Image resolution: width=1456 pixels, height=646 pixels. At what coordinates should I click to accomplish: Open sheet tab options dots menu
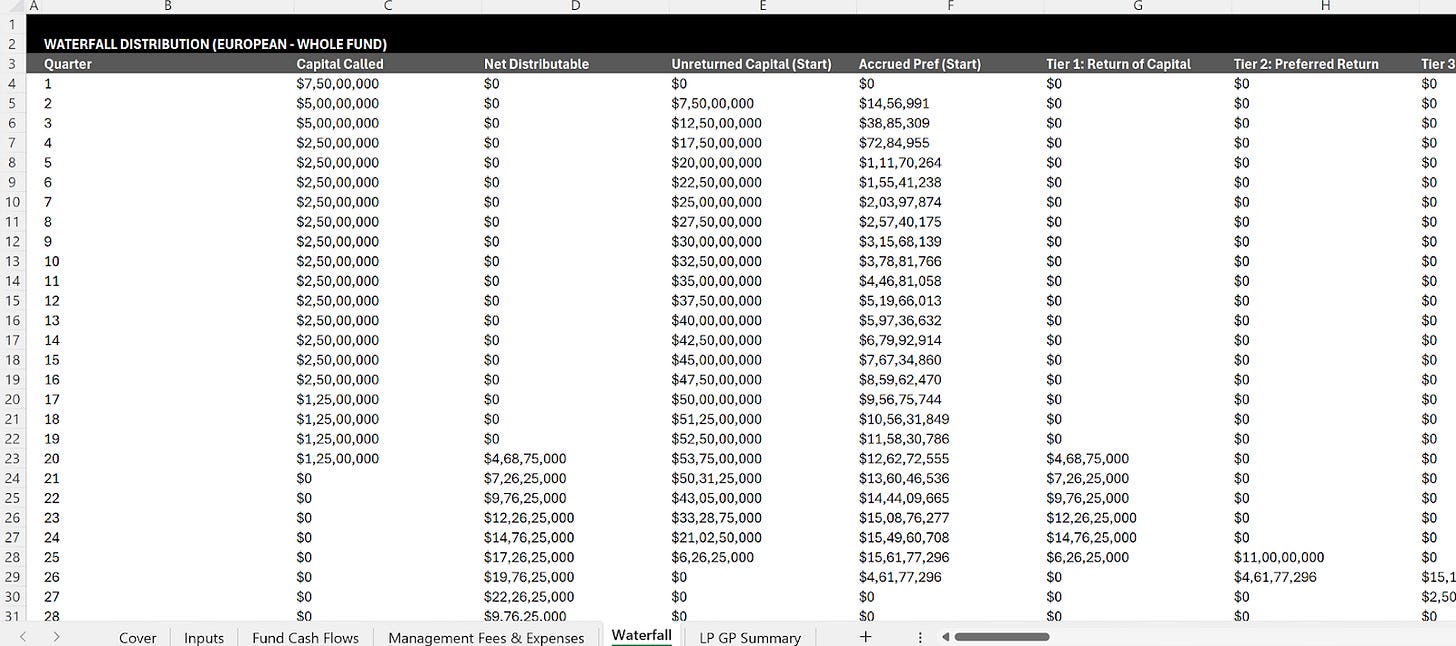920,636
